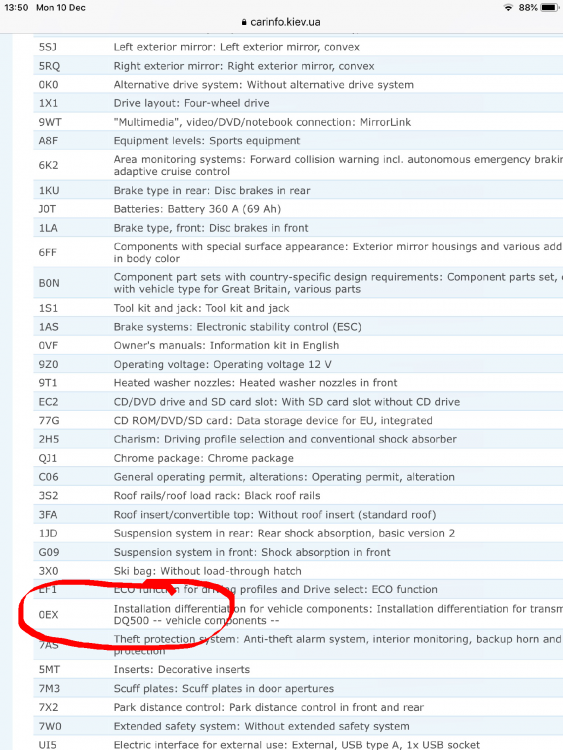The height and width of the screenshot is (750, 563).
Task: Select the QJ1 Chrome package row
Action: tap(298, 458)
